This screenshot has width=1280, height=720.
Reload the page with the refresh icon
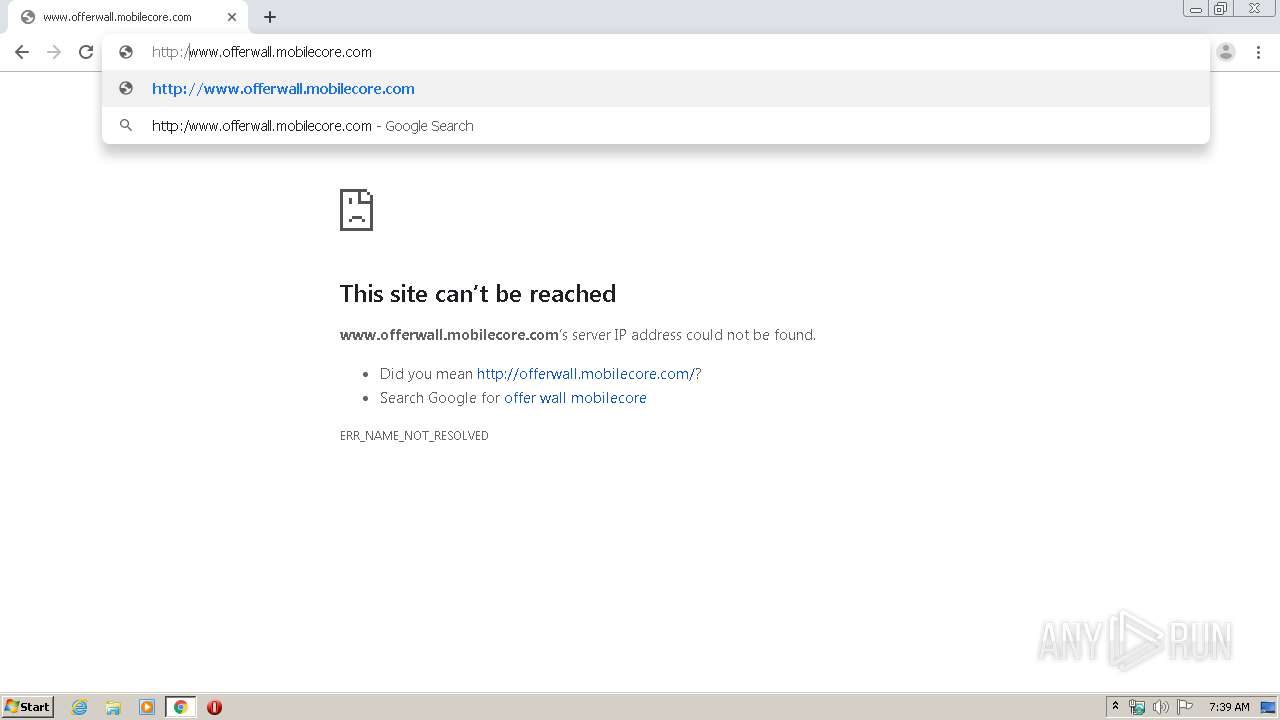point(86,52)
